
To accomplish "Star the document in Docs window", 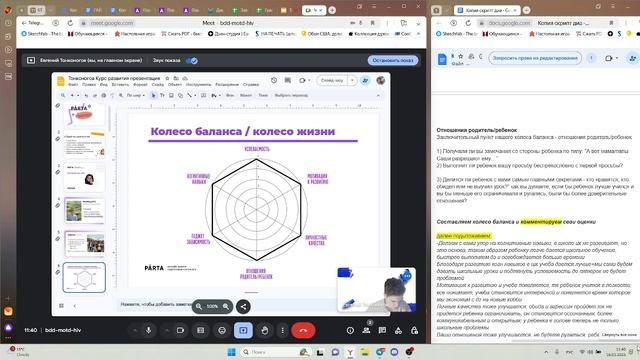I will (461, 56).
